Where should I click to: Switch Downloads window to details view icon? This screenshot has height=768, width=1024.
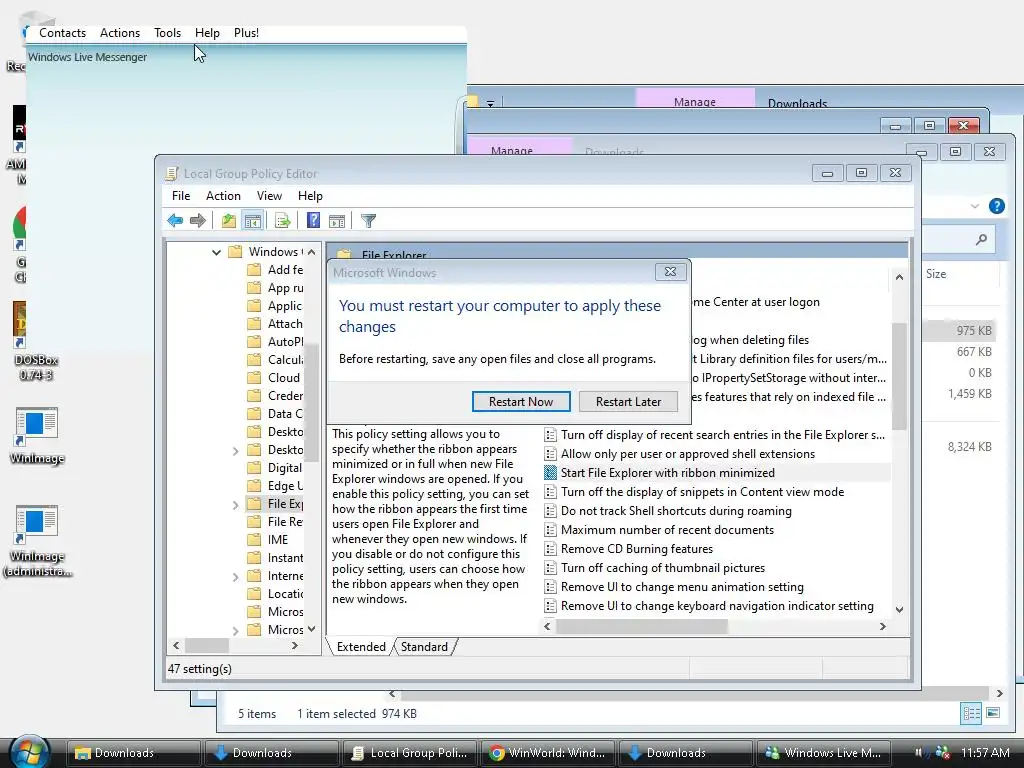click(x=971, y=713)
